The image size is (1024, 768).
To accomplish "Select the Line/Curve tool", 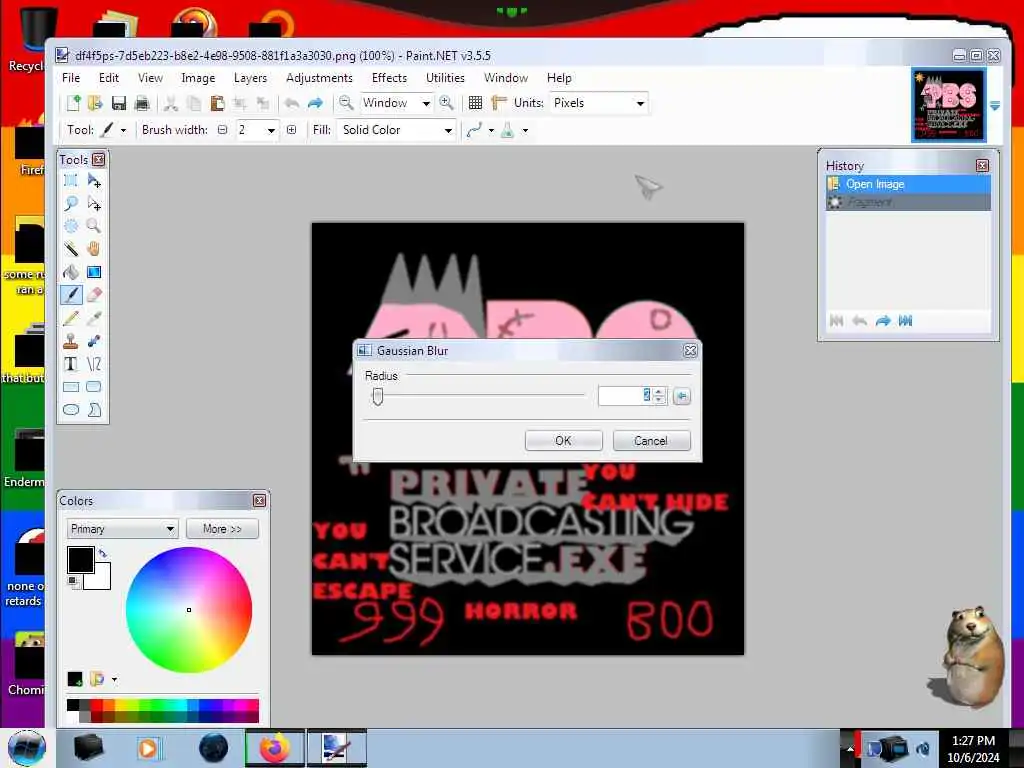I will click(94, 364).
